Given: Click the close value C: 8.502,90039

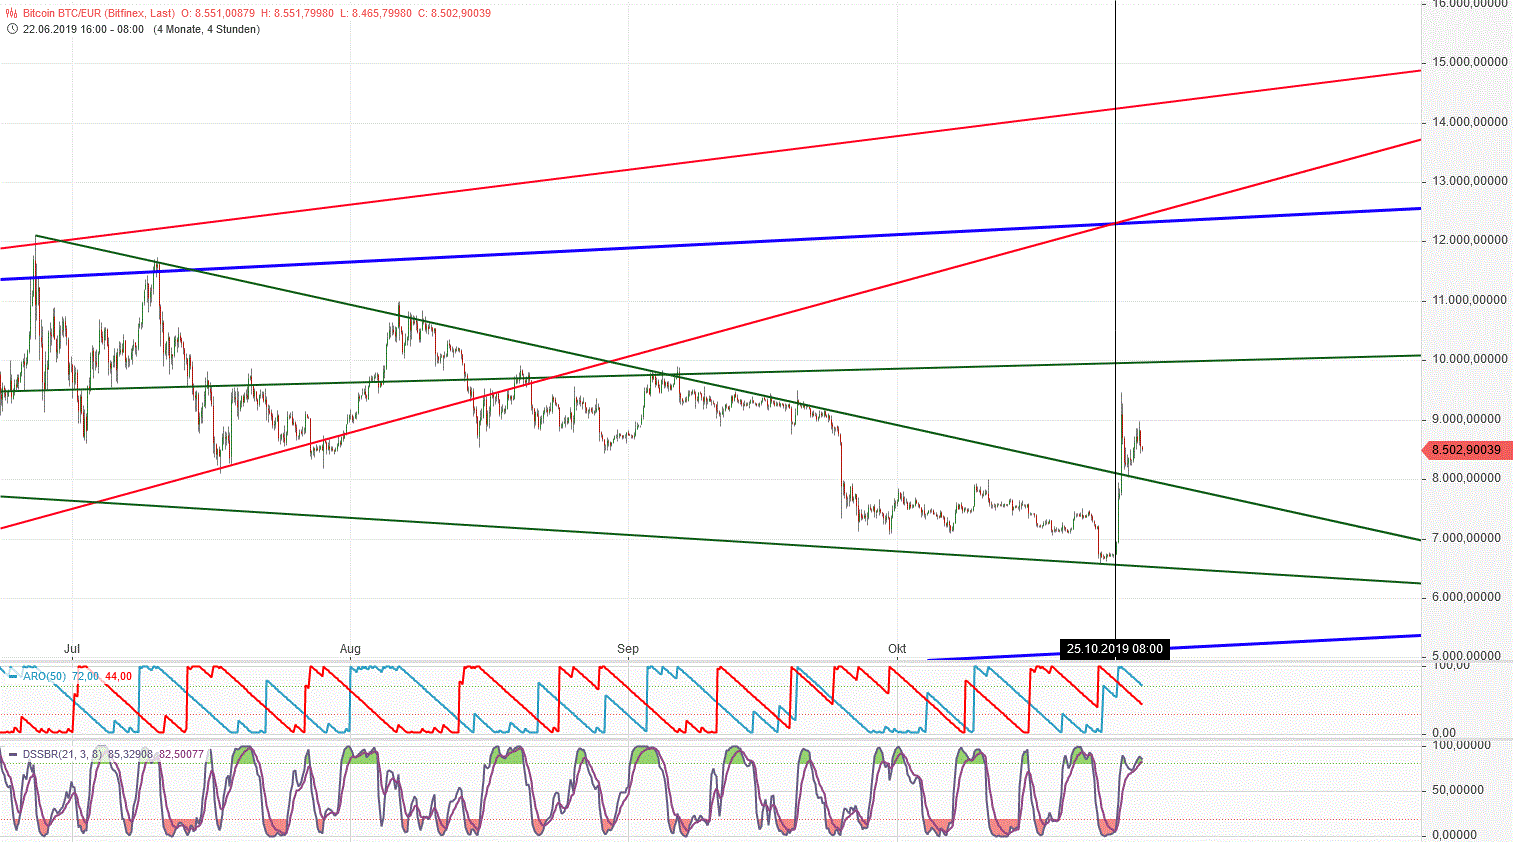Looking at the screenshot, I should click(x=454, y=14).
